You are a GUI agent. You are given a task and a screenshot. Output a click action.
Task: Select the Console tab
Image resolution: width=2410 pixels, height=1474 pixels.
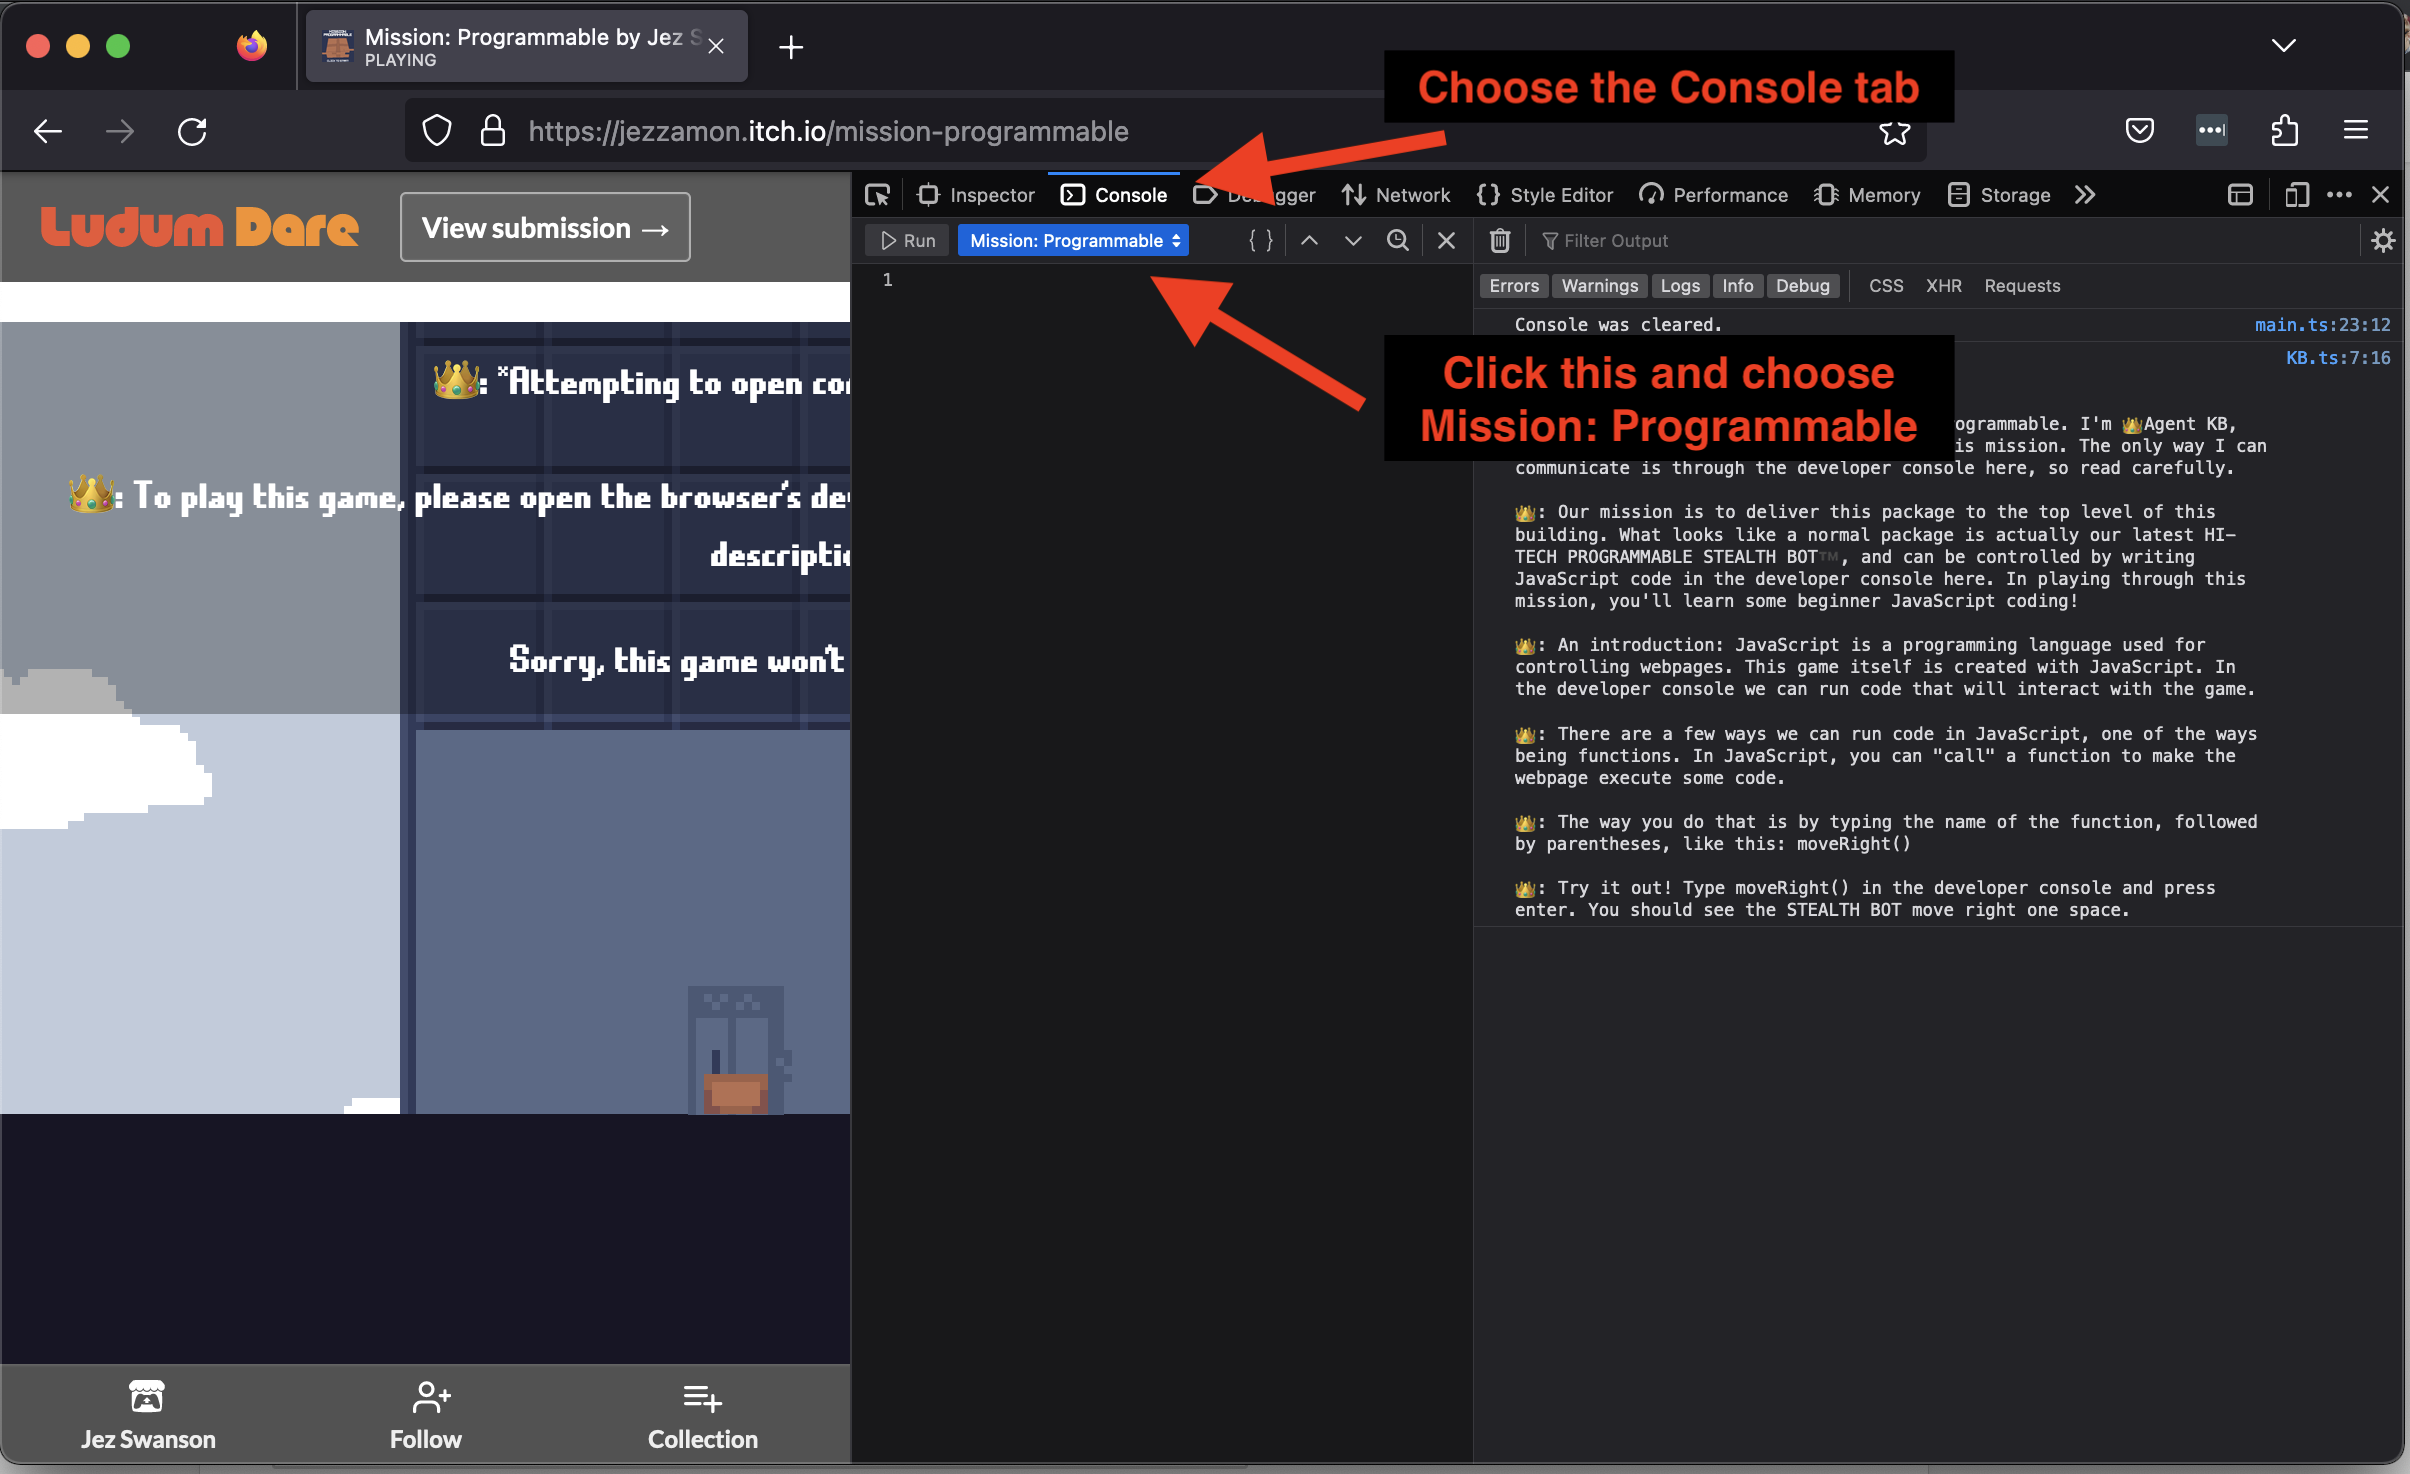1114,195
